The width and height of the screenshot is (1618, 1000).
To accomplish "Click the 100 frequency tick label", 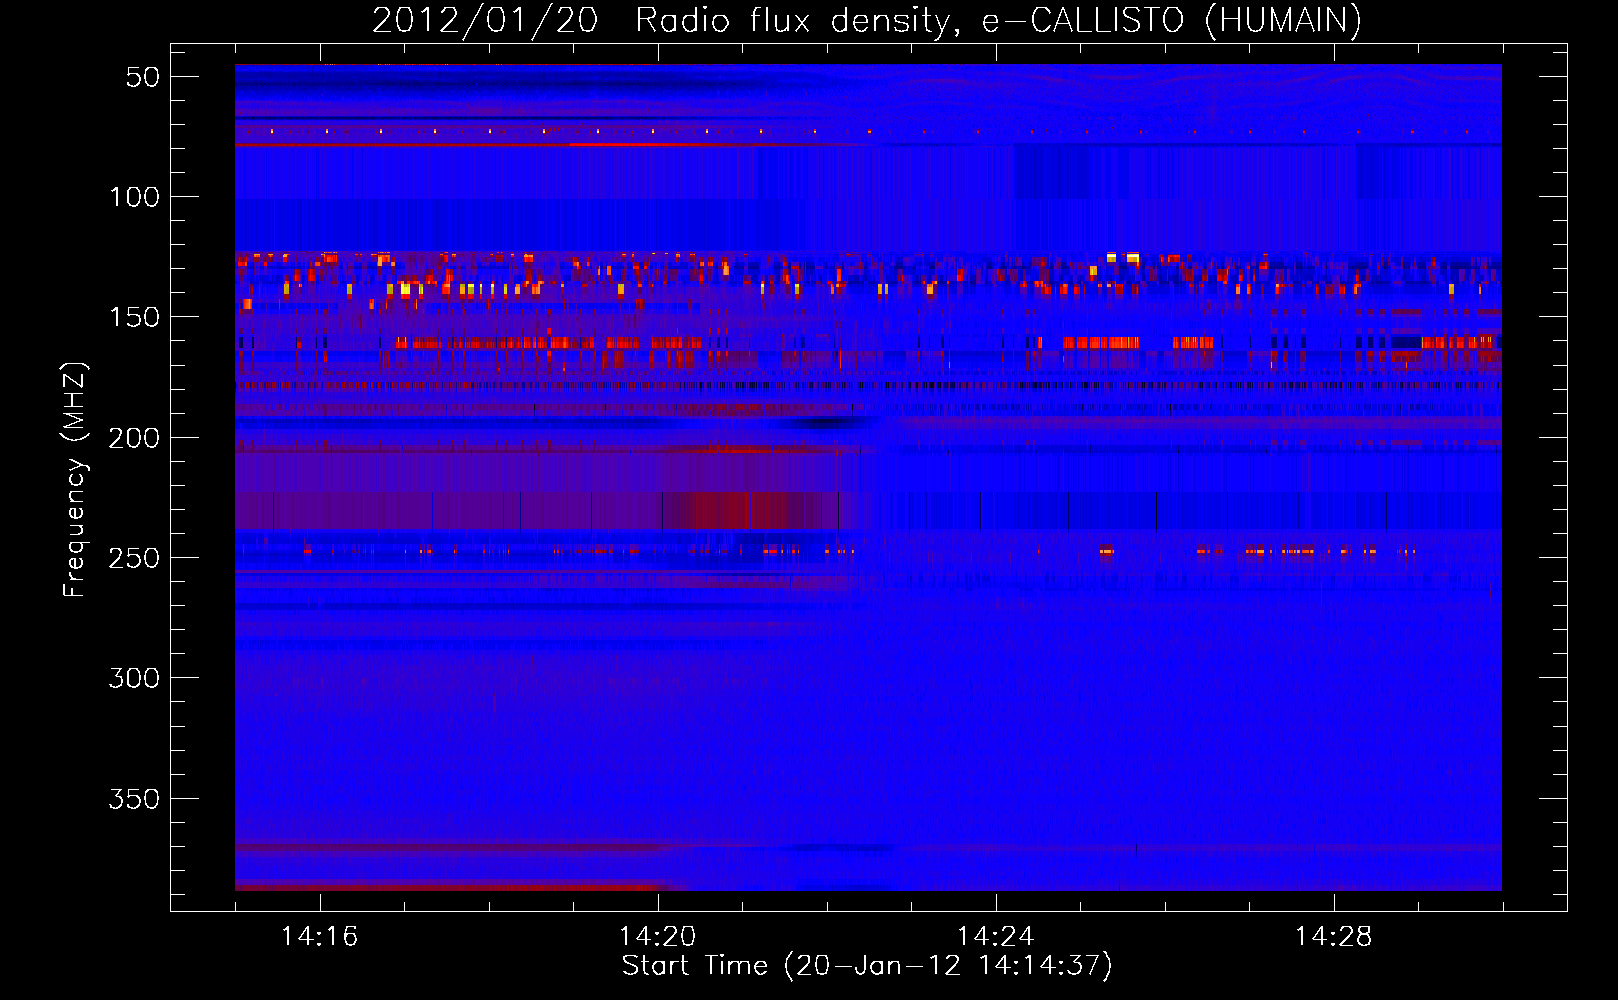I will pyautogui.click(x=134, y=197).
